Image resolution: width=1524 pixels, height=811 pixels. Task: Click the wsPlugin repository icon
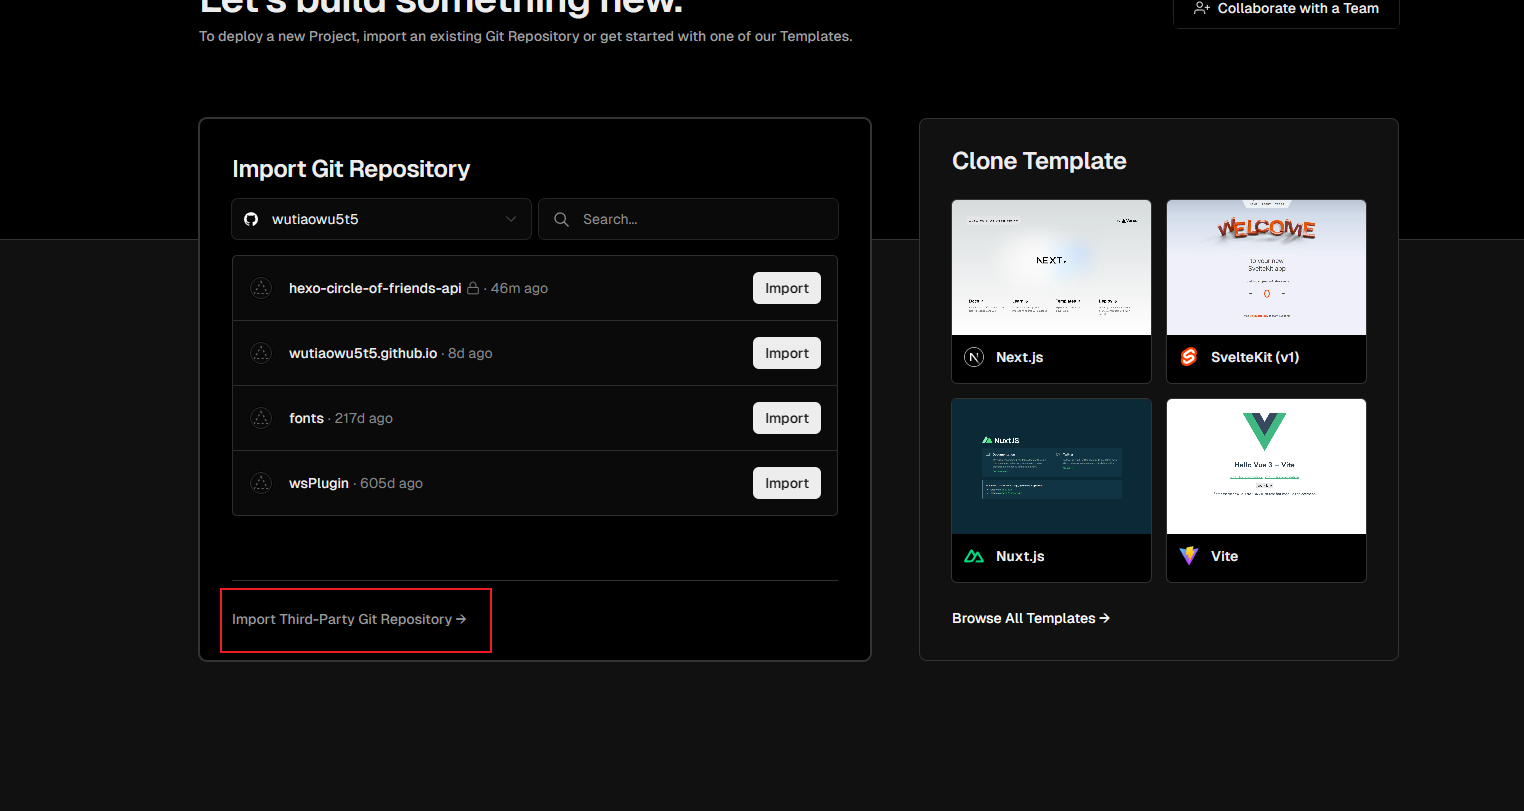tap(261, 483)
